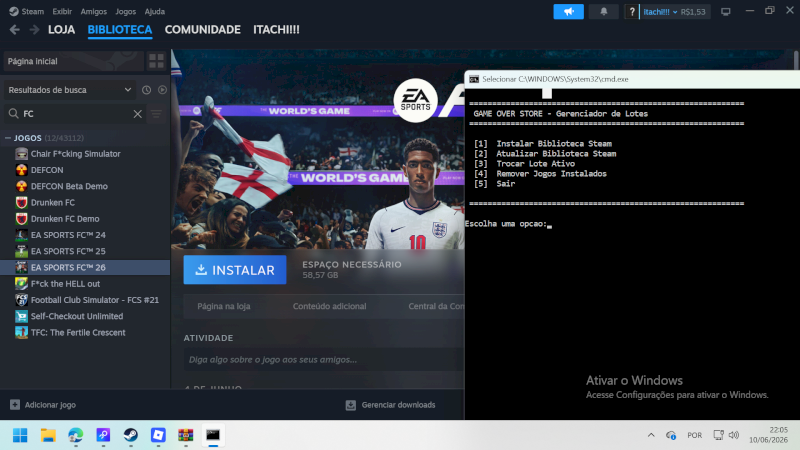Open volume control in system tray
This screenshot has width=800, height=450.
tap(734, 435)
